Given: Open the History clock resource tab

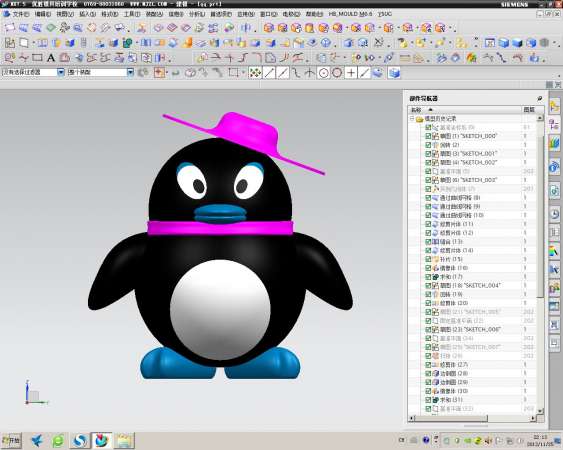Looking at the screenshot, I should [555, 214].
